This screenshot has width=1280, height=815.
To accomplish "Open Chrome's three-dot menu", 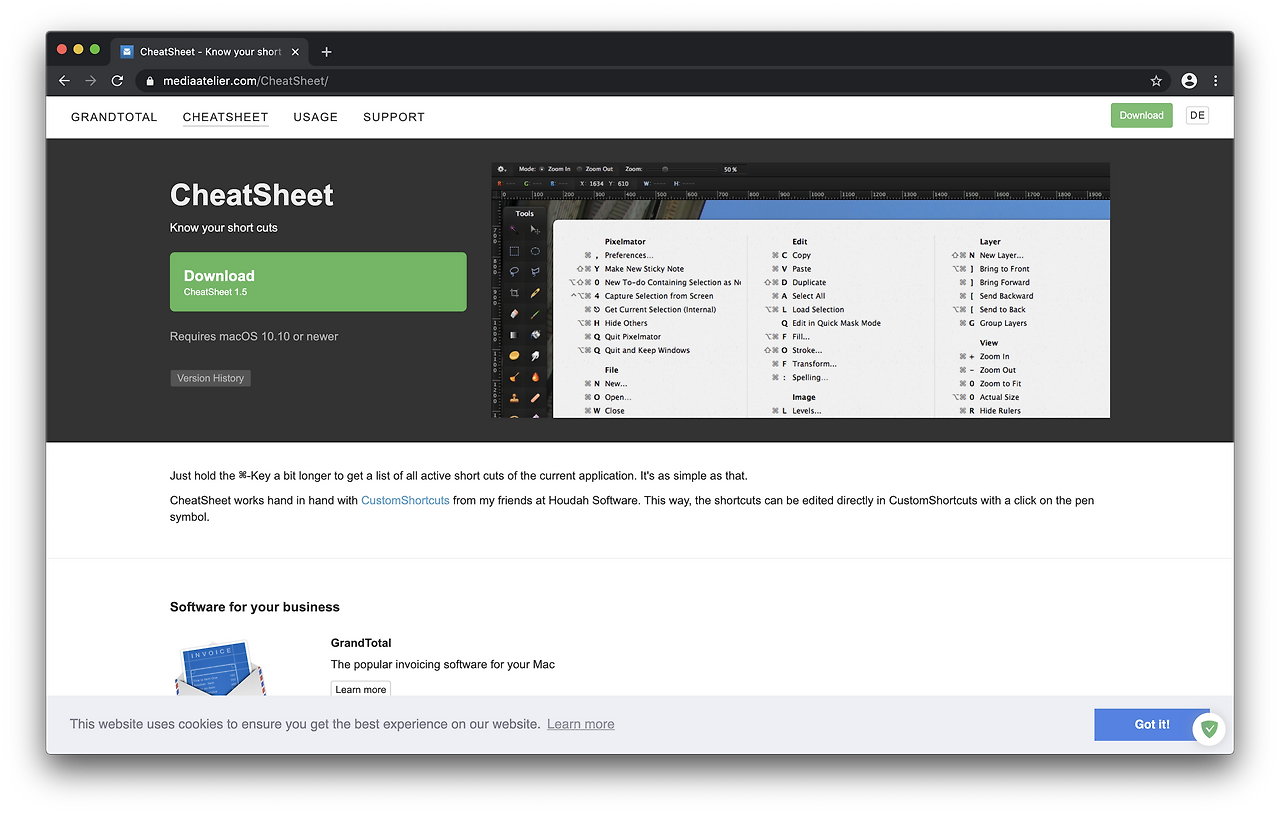I will pos(1216,81).
